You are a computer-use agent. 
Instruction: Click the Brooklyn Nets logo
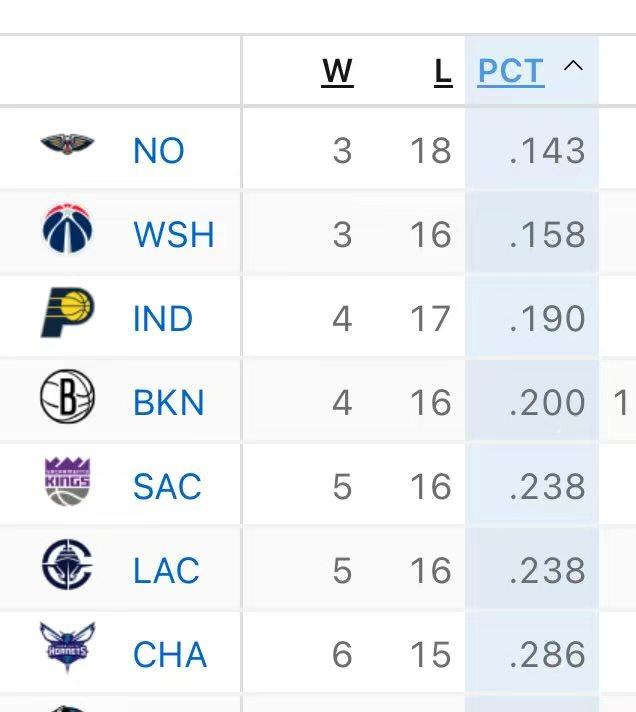[x=67, y=398]
